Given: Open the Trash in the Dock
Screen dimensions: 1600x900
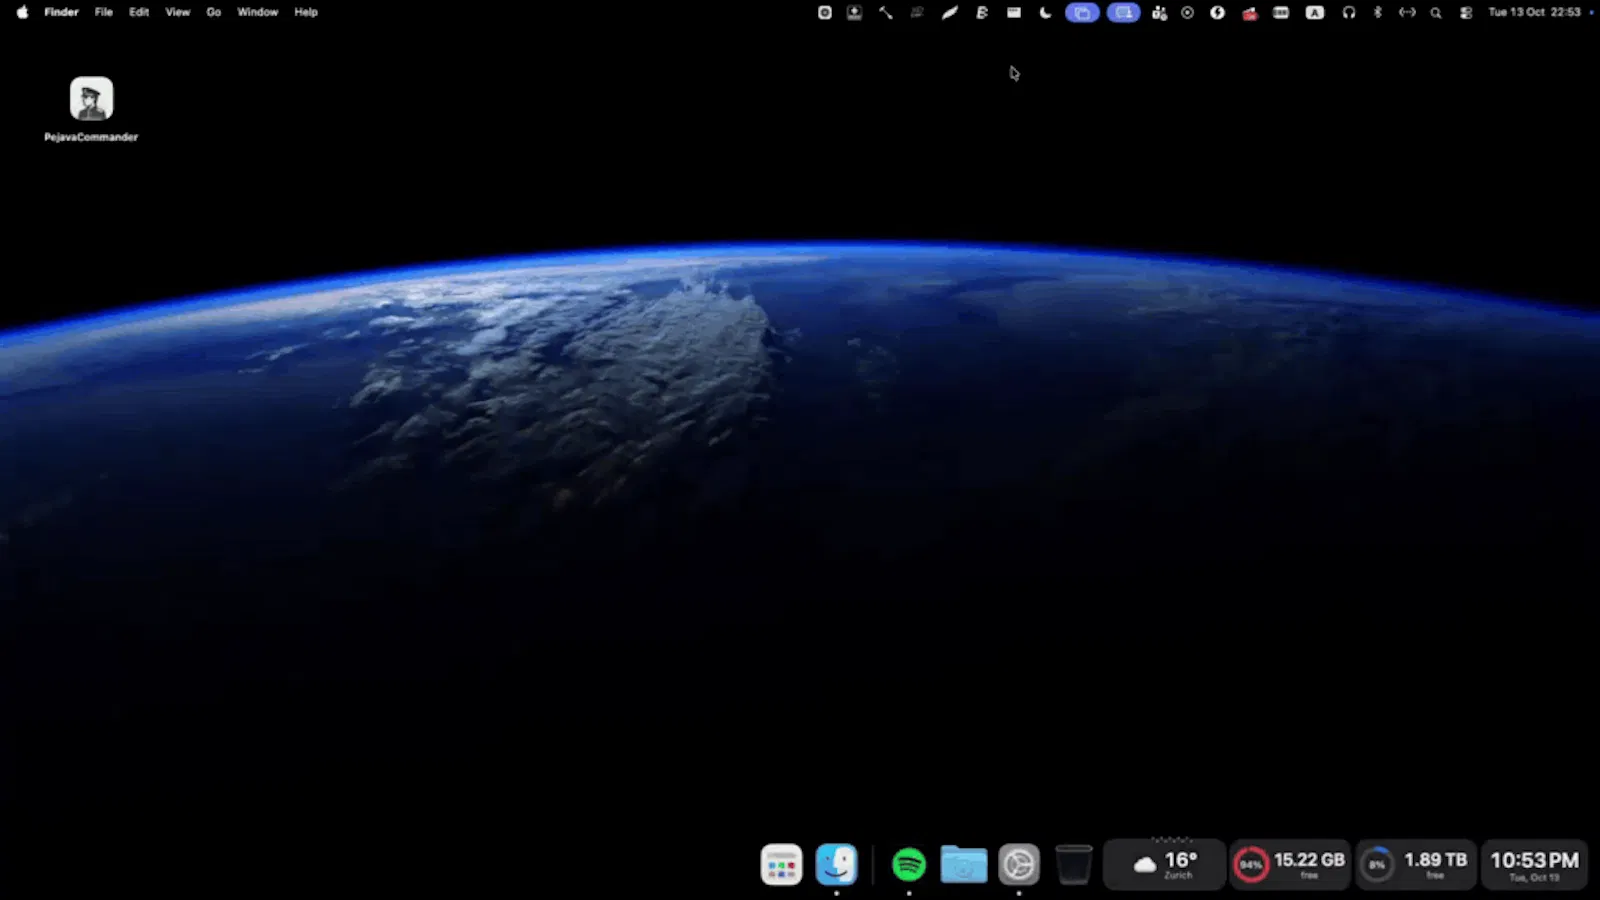Looking at the screenshot, I should (x=1074, y=865).
